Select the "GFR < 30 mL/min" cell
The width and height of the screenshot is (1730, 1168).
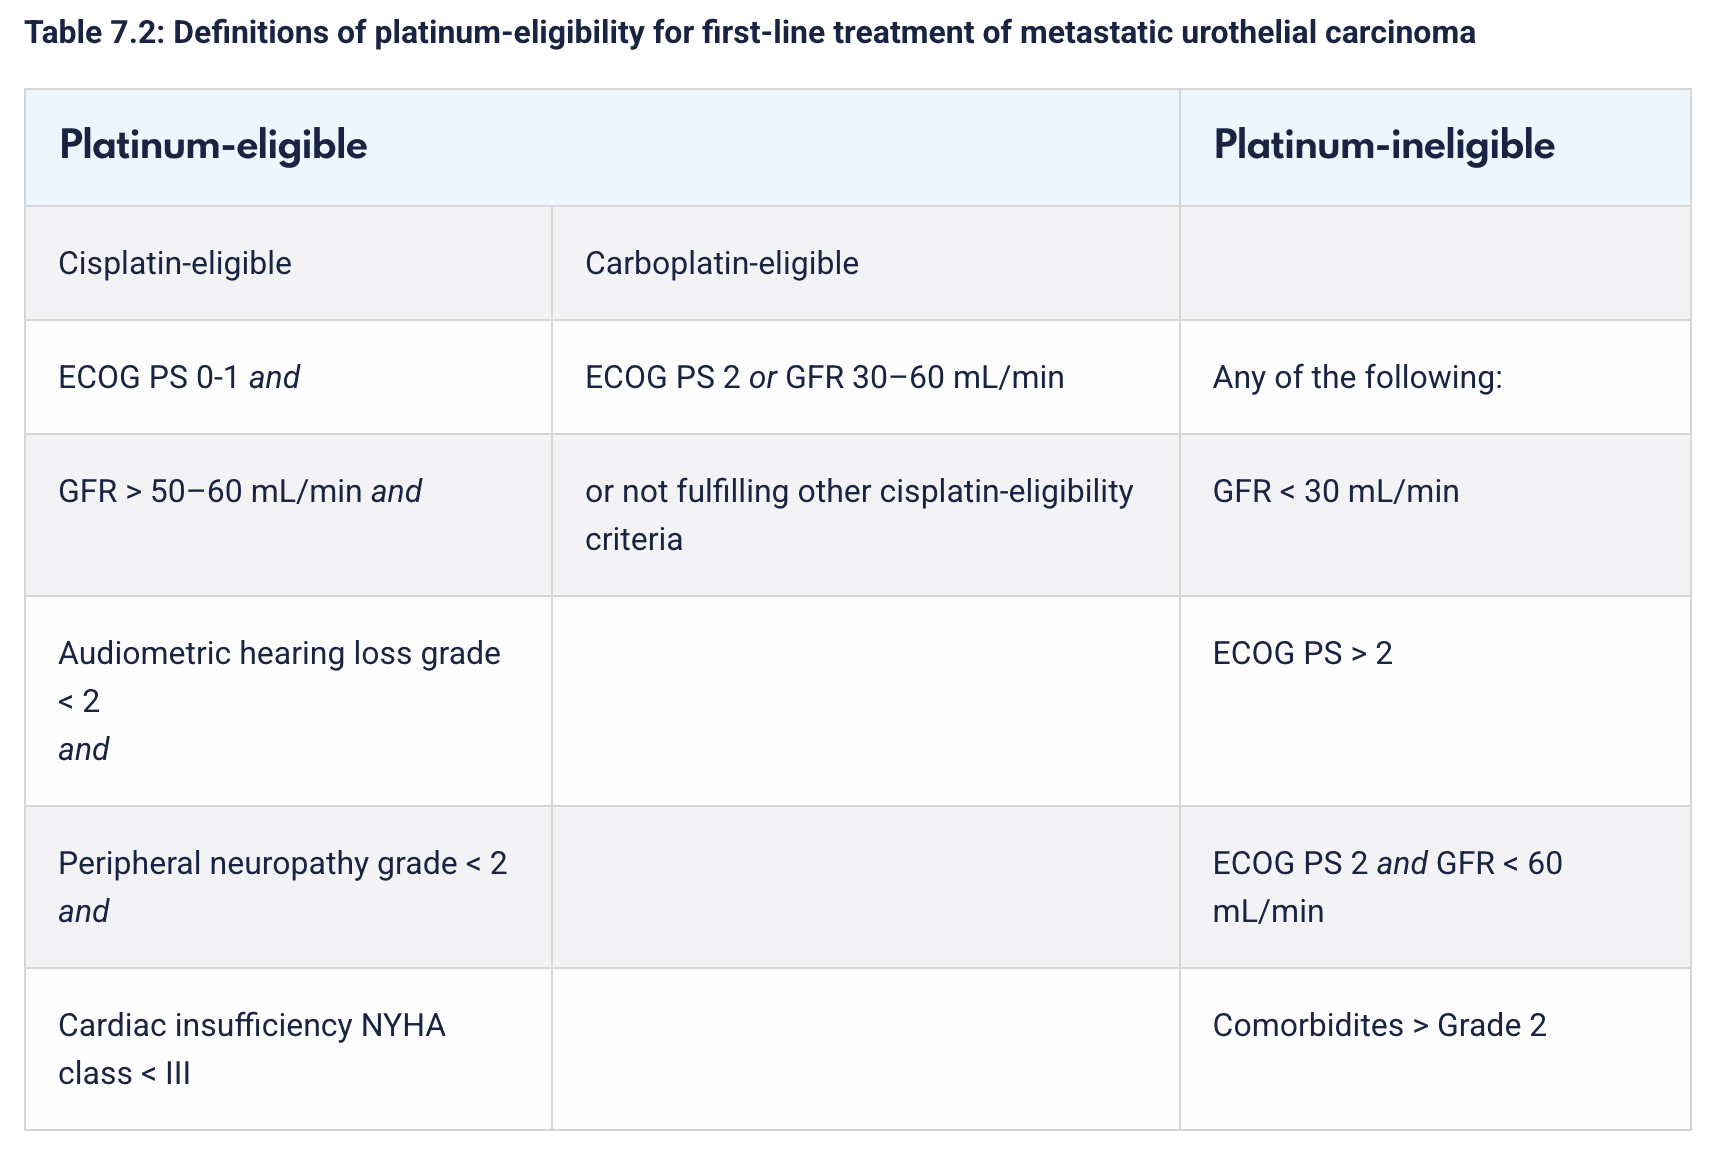[x=1335, y=492]
